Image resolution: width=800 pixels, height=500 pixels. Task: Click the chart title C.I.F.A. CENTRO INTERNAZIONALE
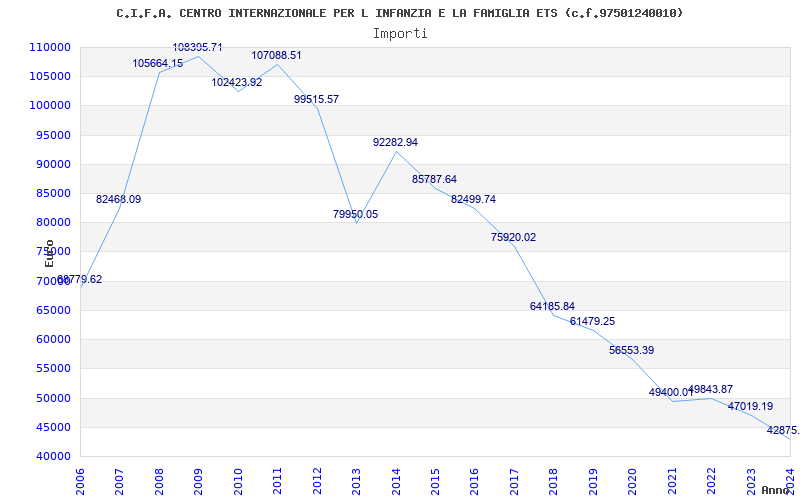399,13
